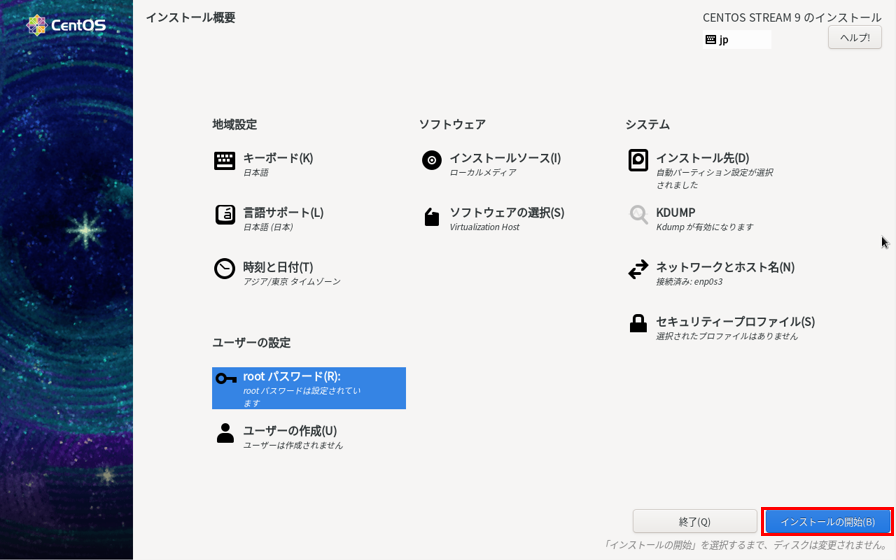Click the 'アジア/東京 タイムゾーン' text
This screenshot has height=560, width=896.
coord(292,282)
